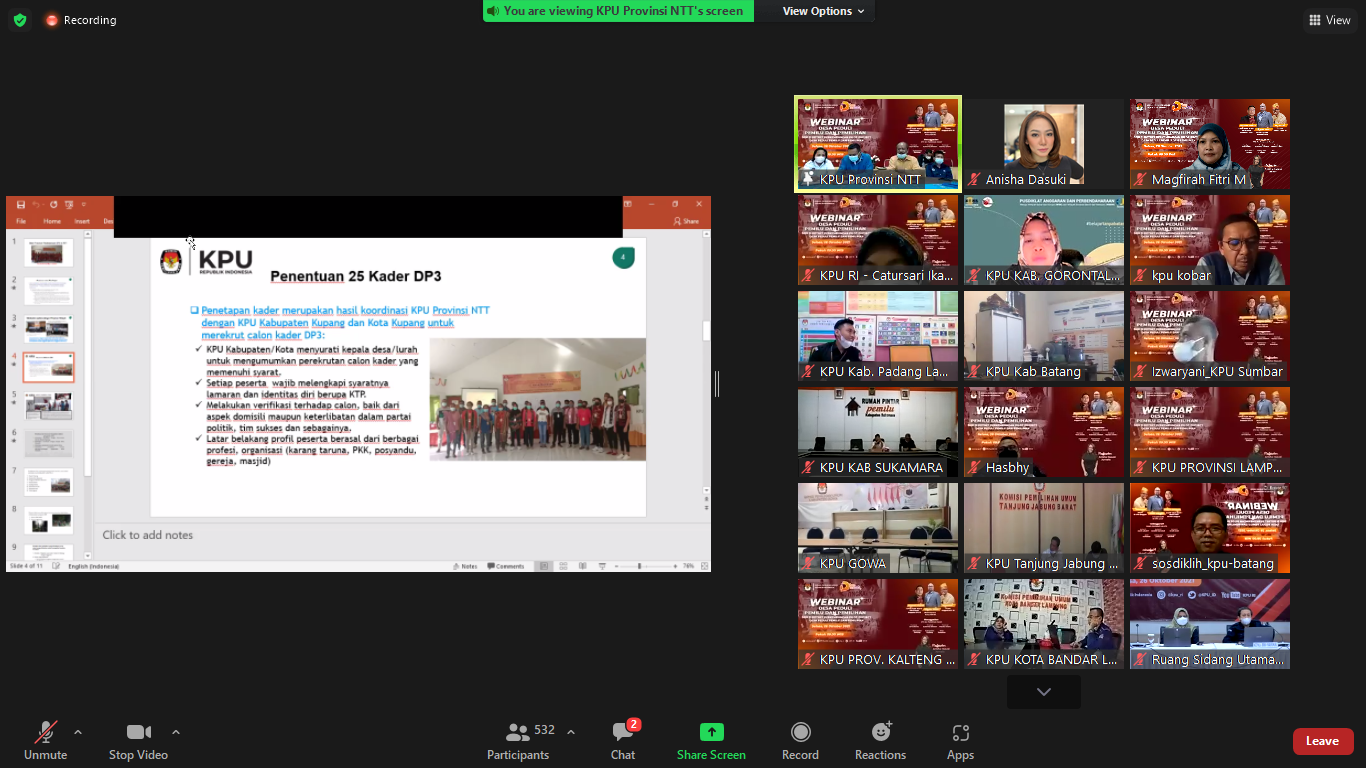
Task: Click the Recording indicator
Action: pyautogui.click(x=81, y=20)
